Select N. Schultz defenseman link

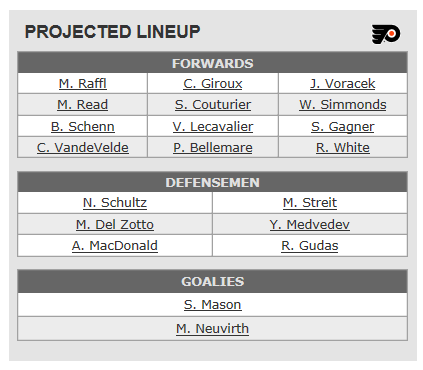pos(115,202)
